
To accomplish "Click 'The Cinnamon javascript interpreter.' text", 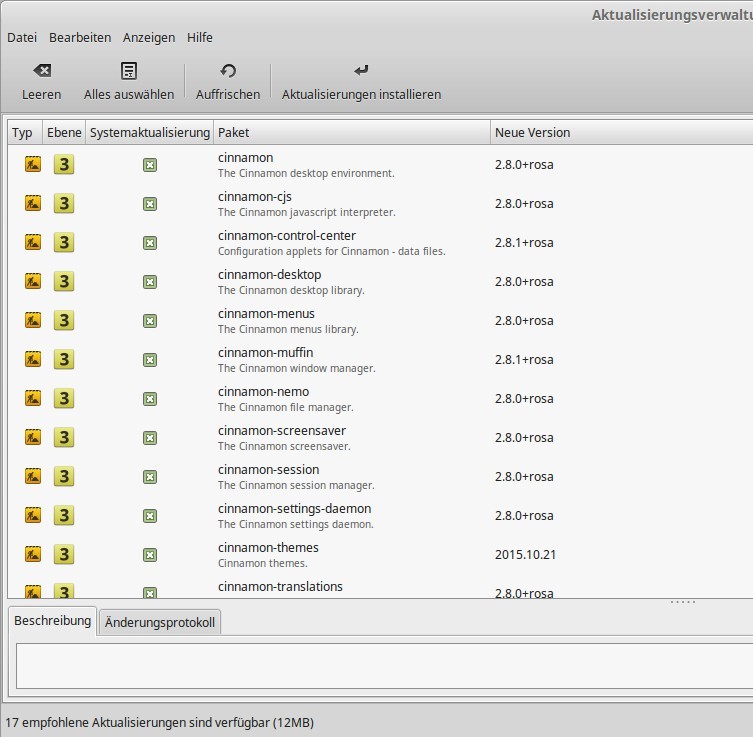I will pyautogui.click(x=306, y=212).
